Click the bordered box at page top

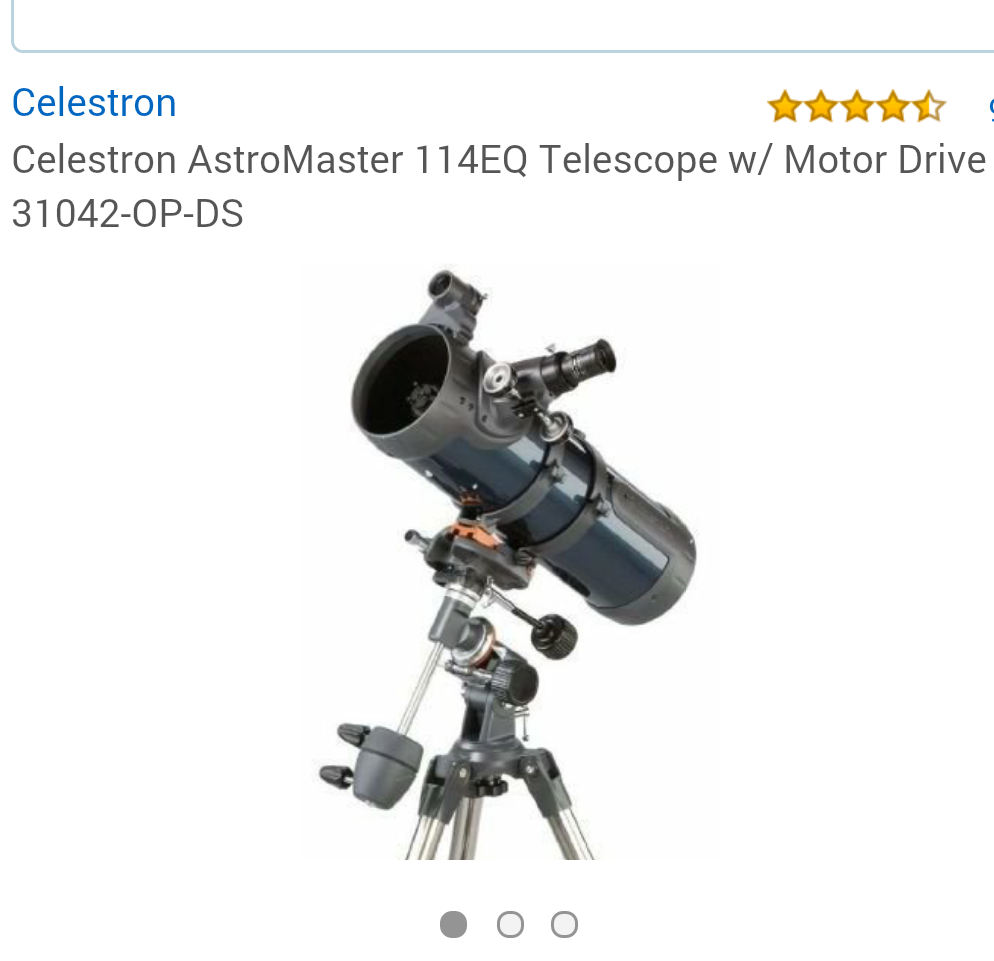point(503,25)
